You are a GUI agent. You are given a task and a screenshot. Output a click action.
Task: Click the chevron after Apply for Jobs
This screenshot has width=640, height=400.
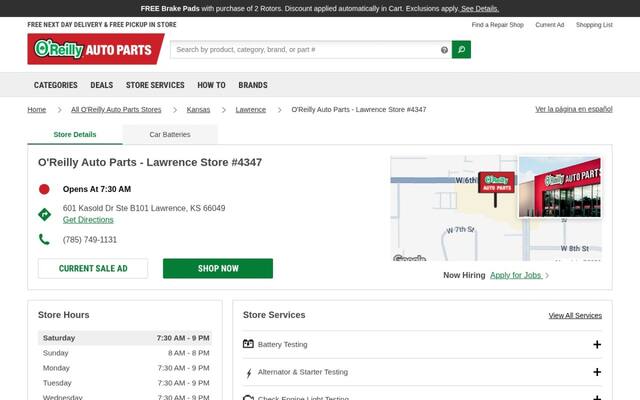(x=547, y=276)
